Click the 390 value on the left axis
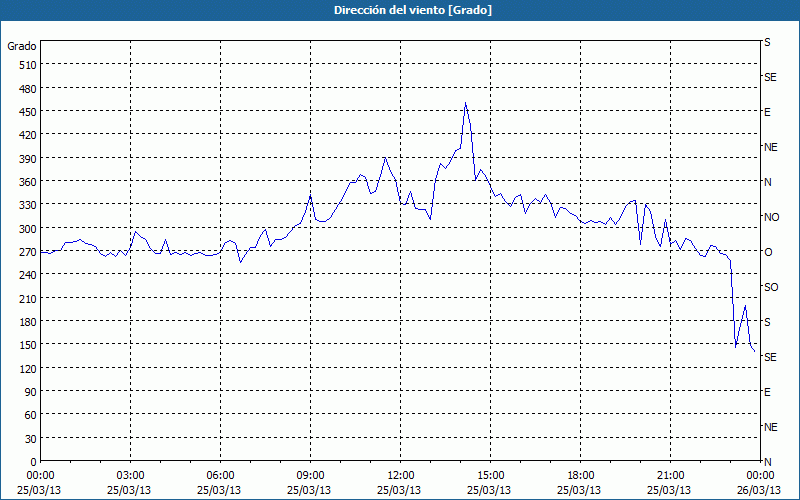Viewport: 800px width, 500px height. click(28, 159)
